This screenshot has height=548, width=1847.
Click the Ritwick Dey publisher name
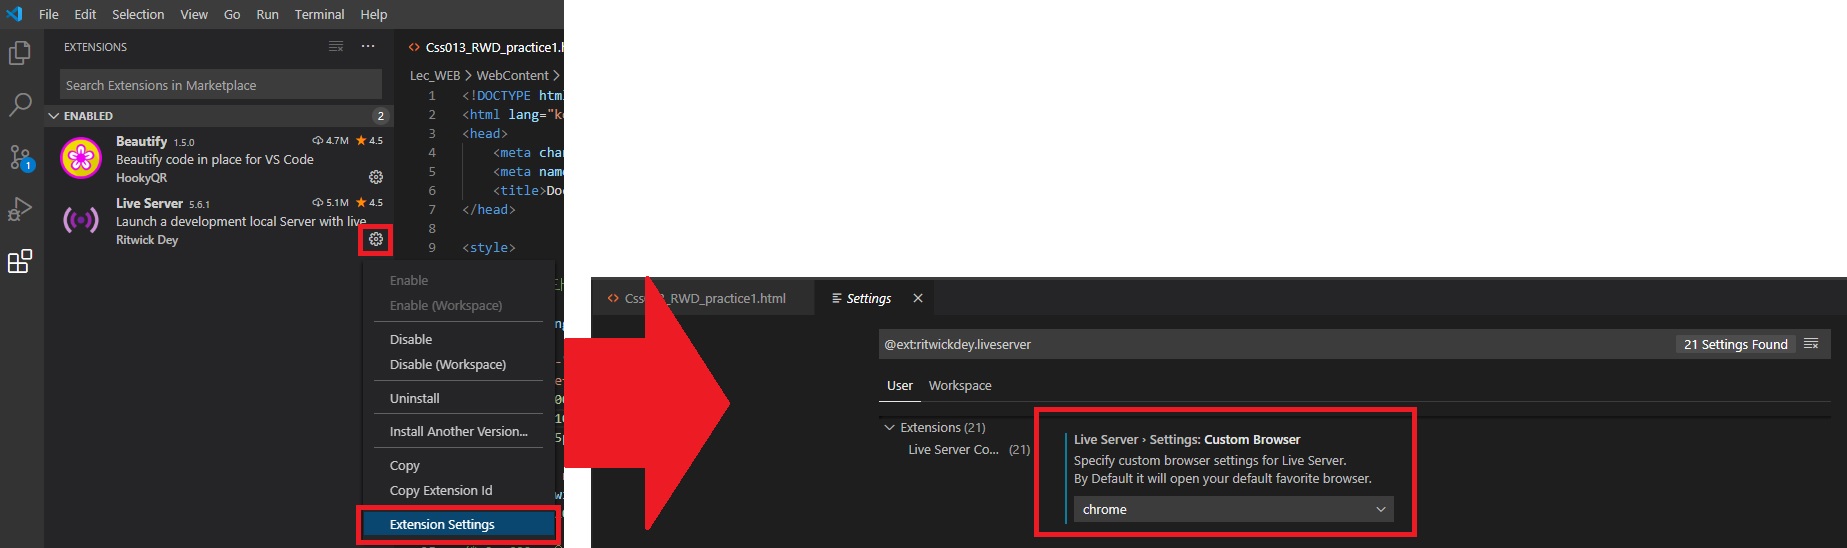[147, 239]
